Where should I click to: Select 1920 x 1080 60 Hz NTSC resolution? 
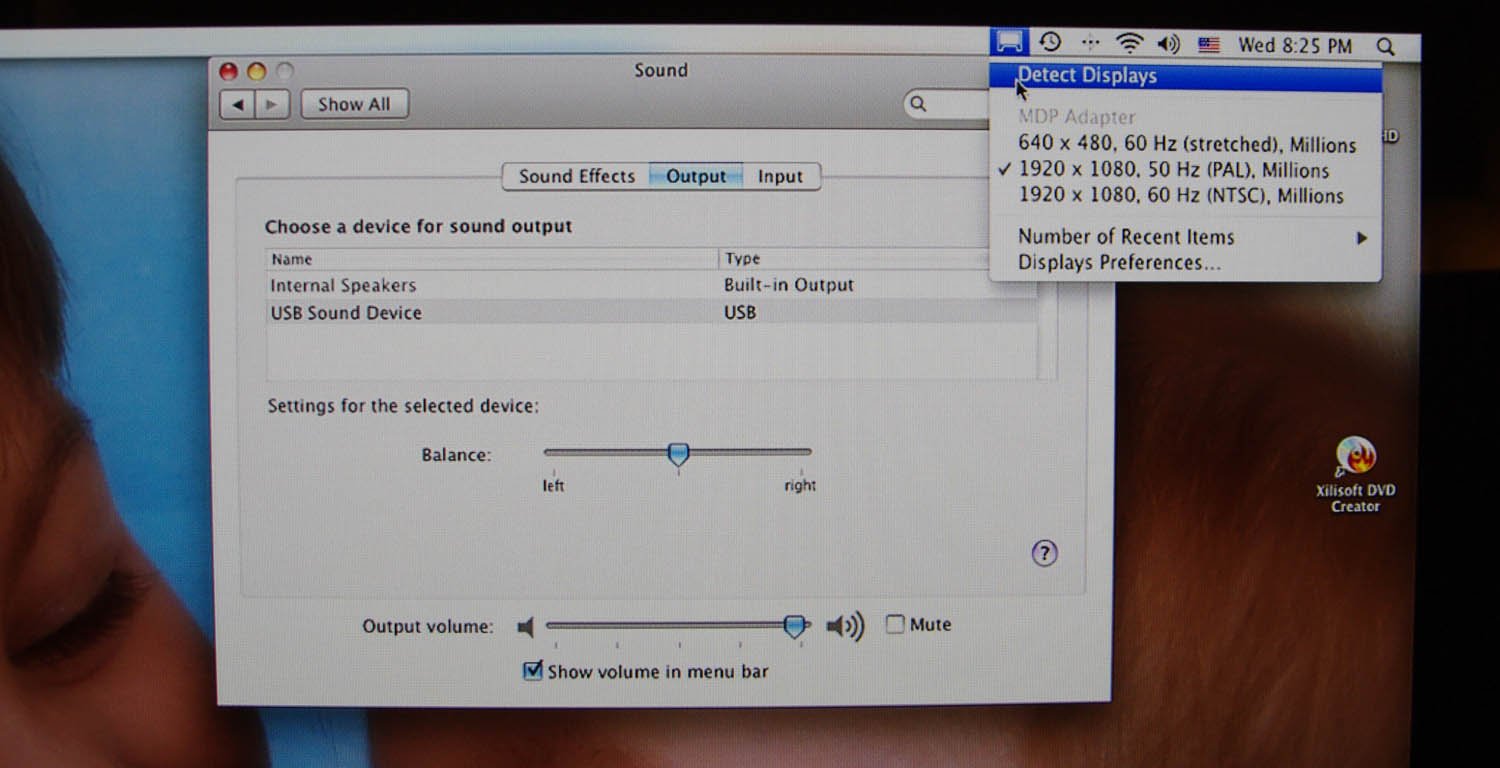point(1180,196)
